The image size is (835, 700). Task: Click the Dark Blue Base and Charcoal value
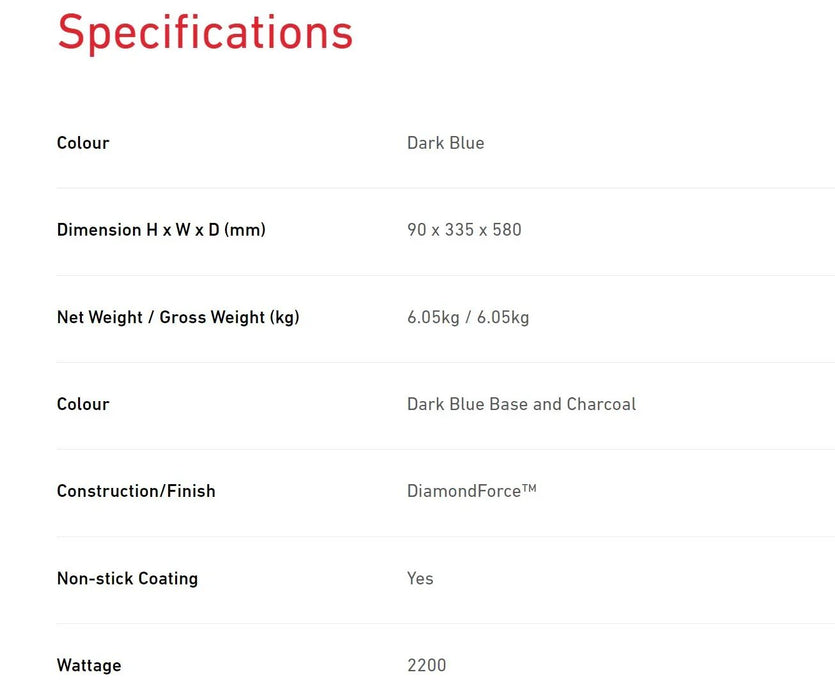tap(521, 404)
